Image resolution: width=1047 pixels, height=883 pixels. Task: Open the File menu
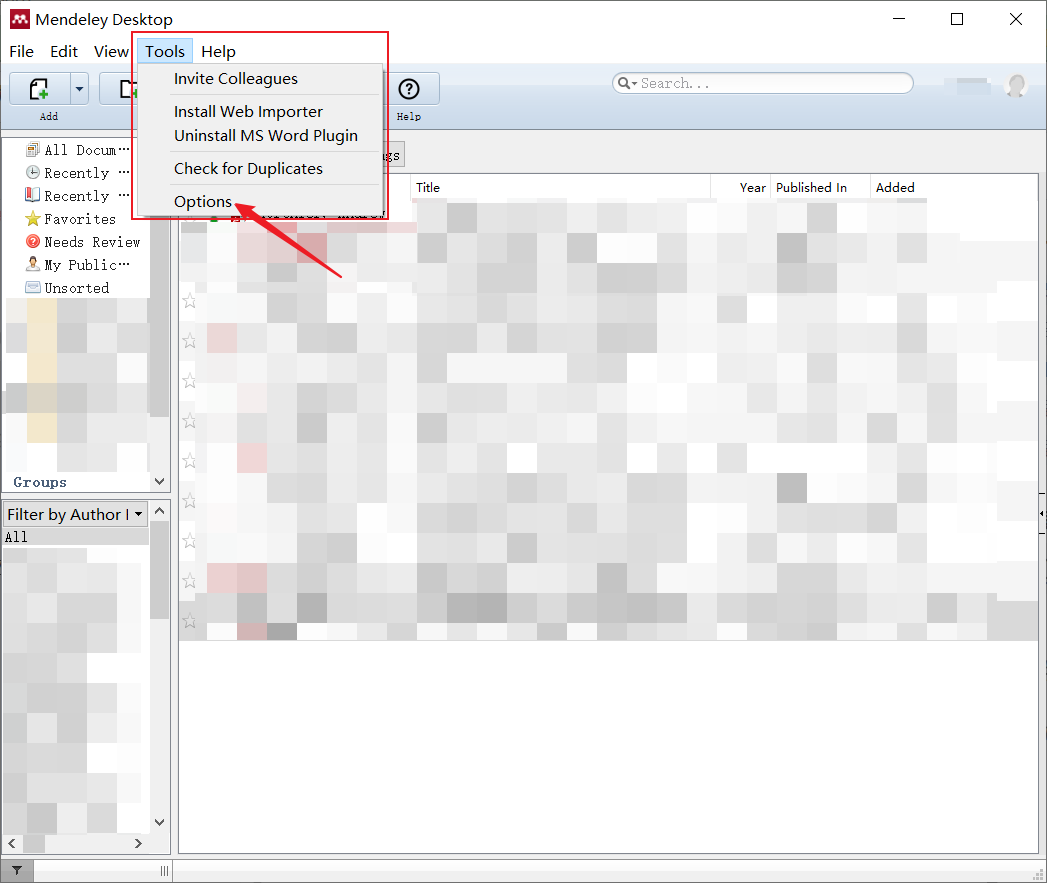click(21, 51)
